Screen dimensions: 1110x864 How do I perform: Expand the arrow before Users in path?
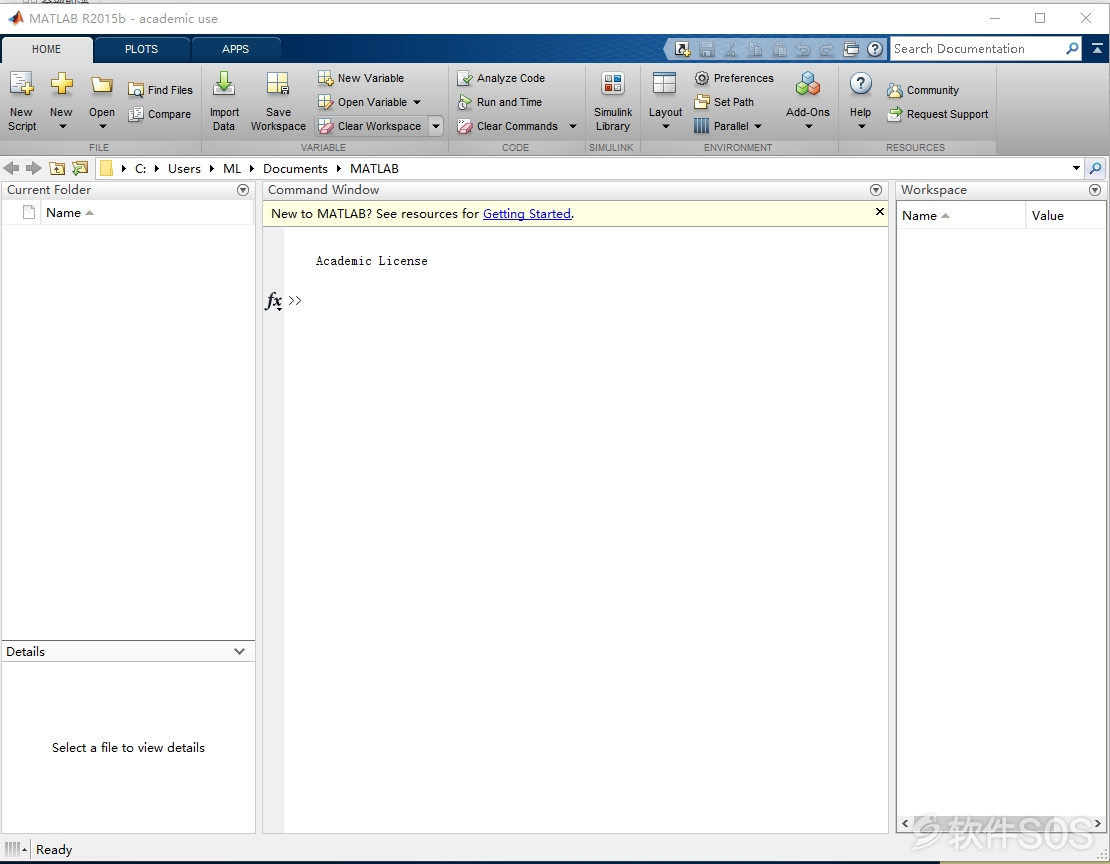[x=157, y=169]
